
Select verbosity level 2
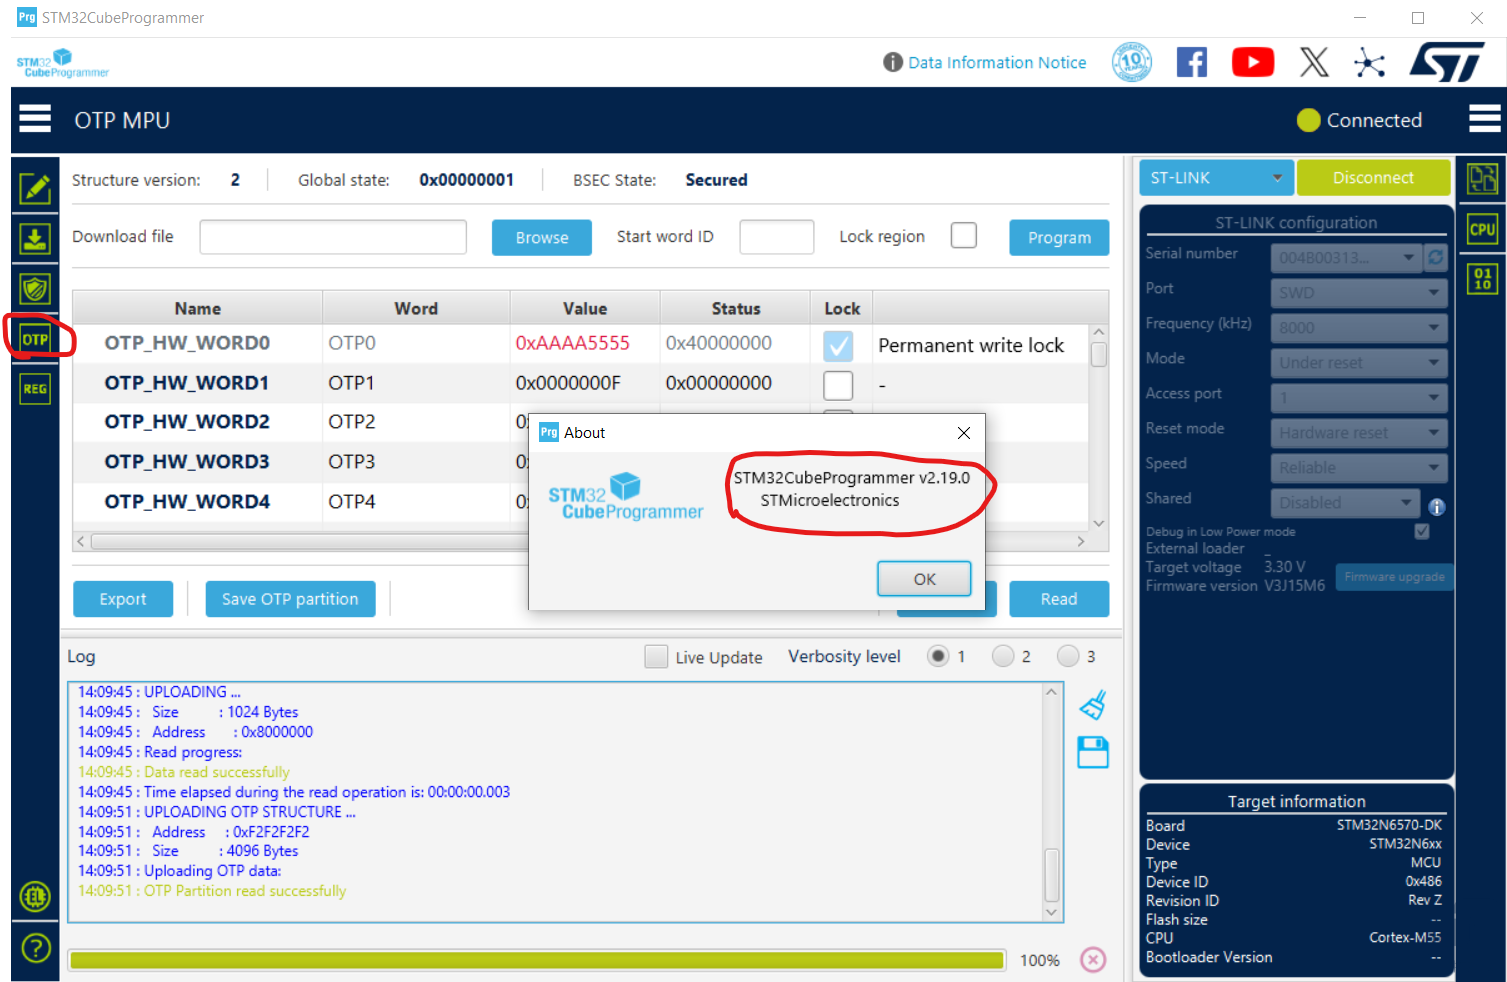tap(1003, 656)
